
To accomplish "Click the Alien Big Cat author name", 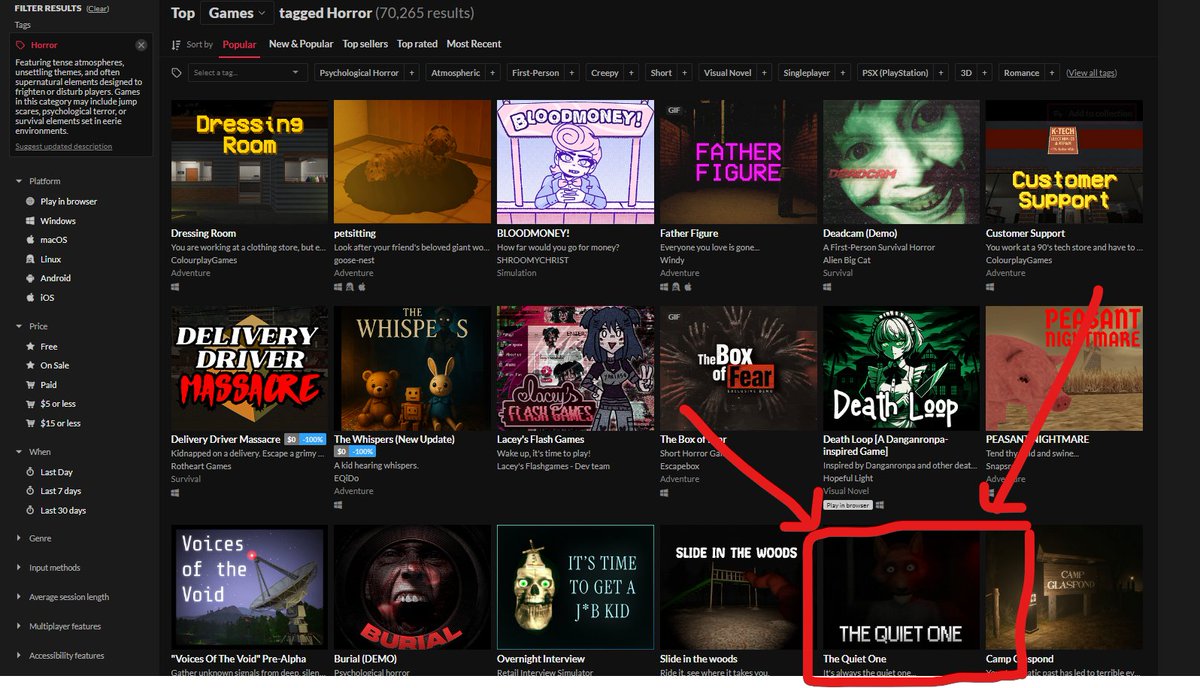I will coord(846,260).
